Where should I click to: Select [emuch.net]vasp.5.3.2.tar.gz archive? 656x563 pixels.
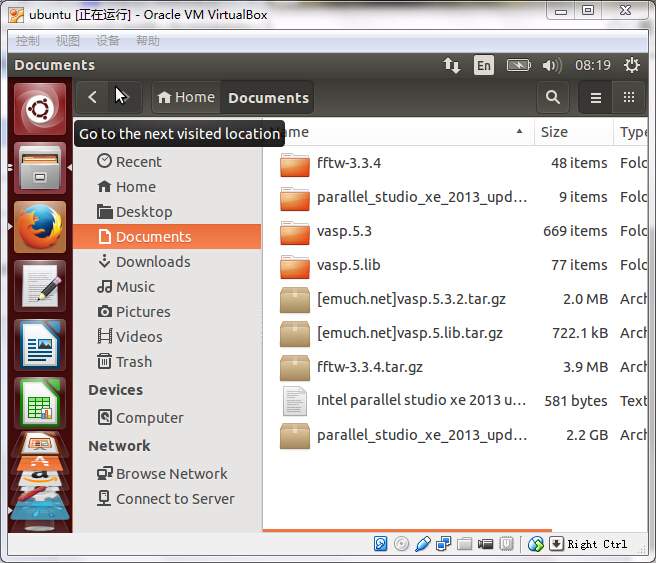pyautogui.click(x=456, y=299)
